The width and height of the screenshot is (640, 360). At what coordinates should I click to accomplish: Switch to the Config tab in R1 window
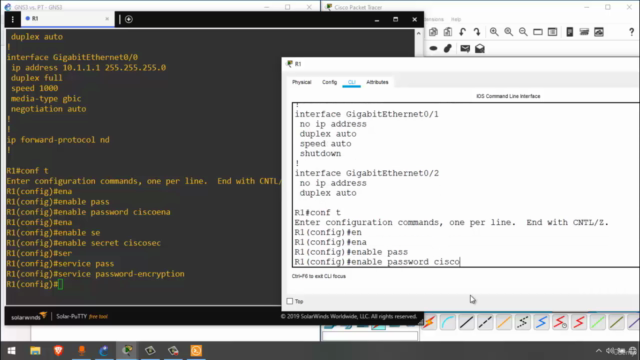[329, 82]
